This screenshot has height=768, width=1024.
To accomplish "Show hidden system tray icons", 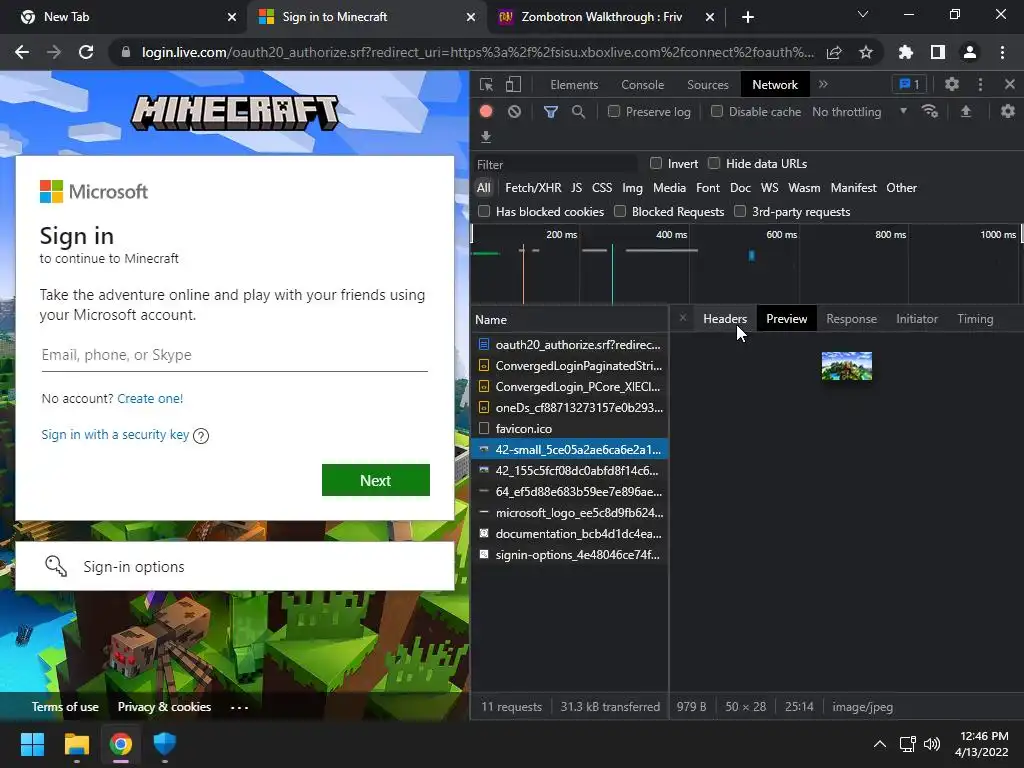I will tap(880, 744).
